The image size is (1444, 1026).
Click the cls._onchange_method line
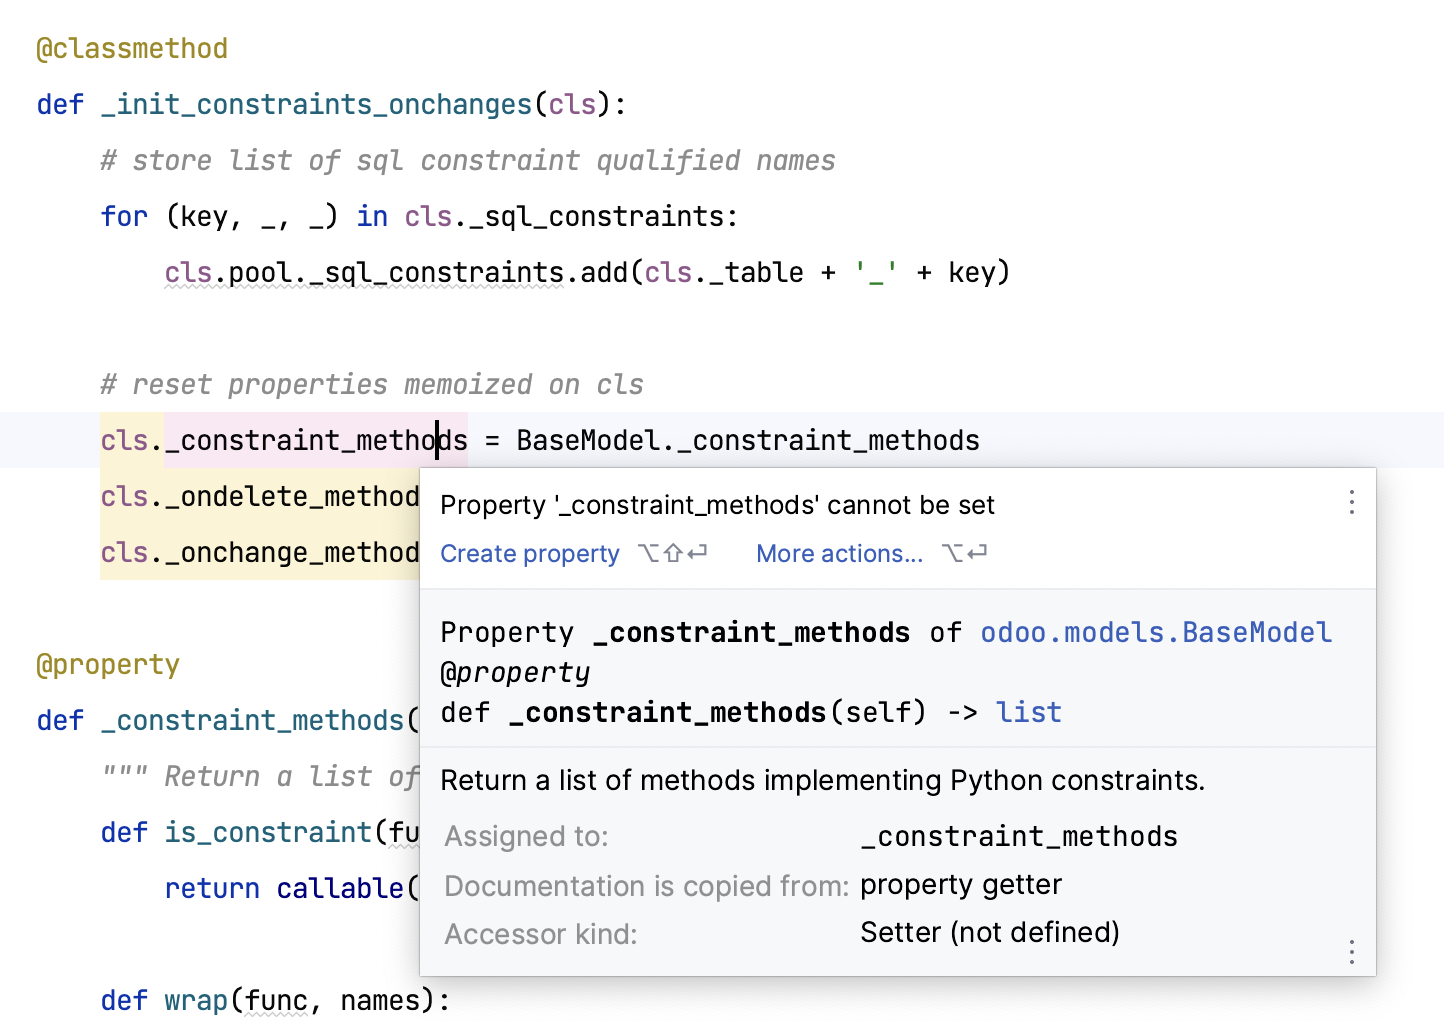(x=258, y=552)
